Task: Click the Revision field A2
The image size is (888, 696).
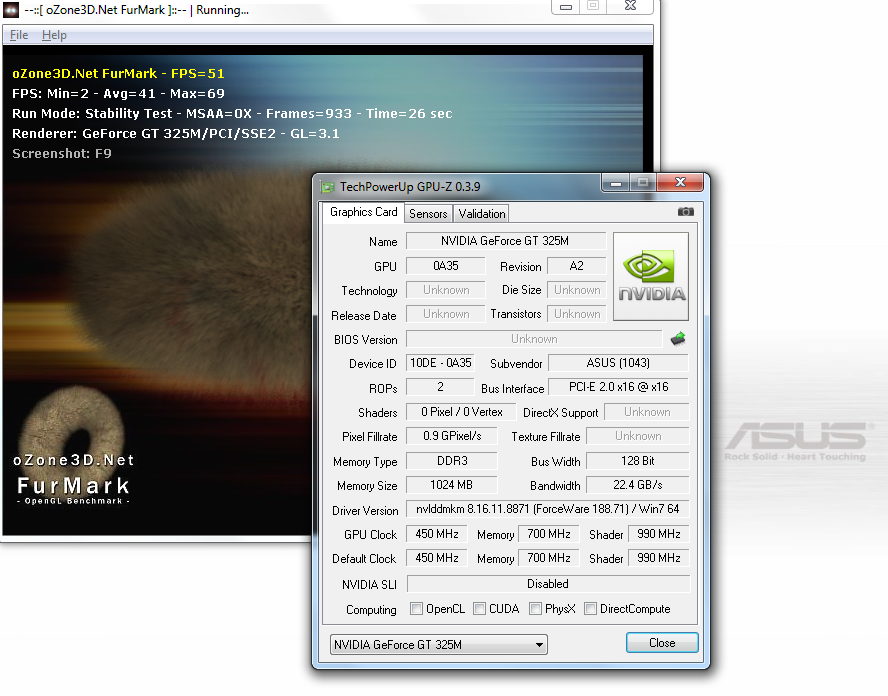Action: pos(576,266)
